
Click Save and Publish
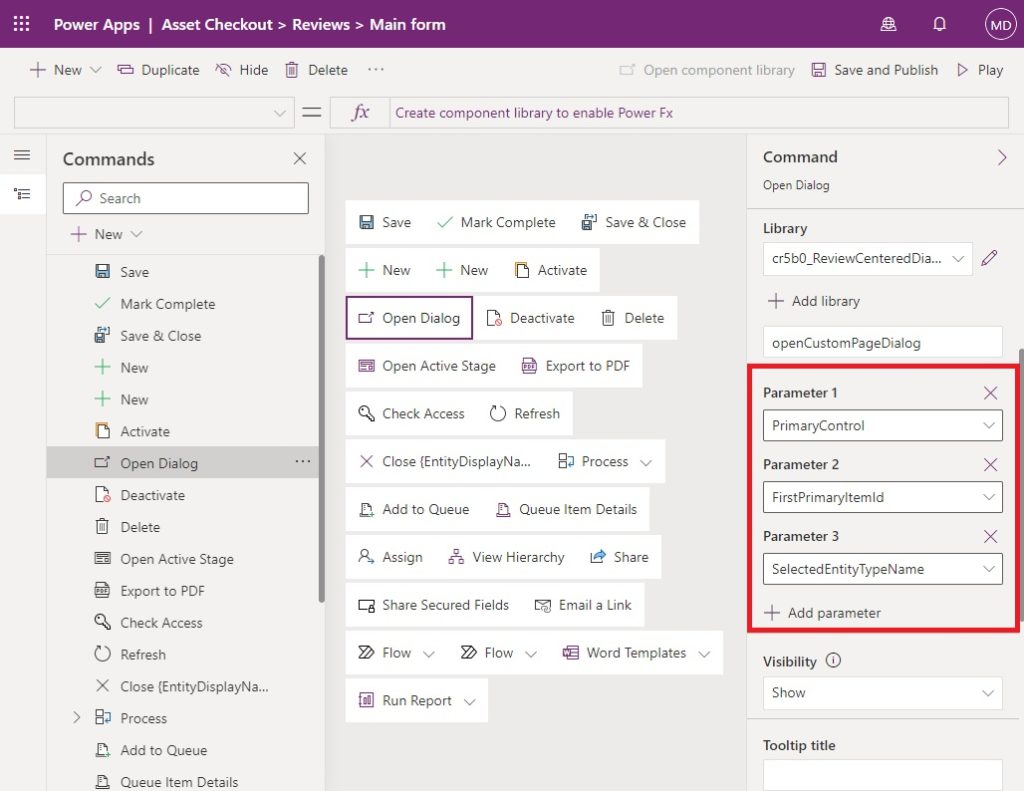pyautogui.click(x=875, y=70)
